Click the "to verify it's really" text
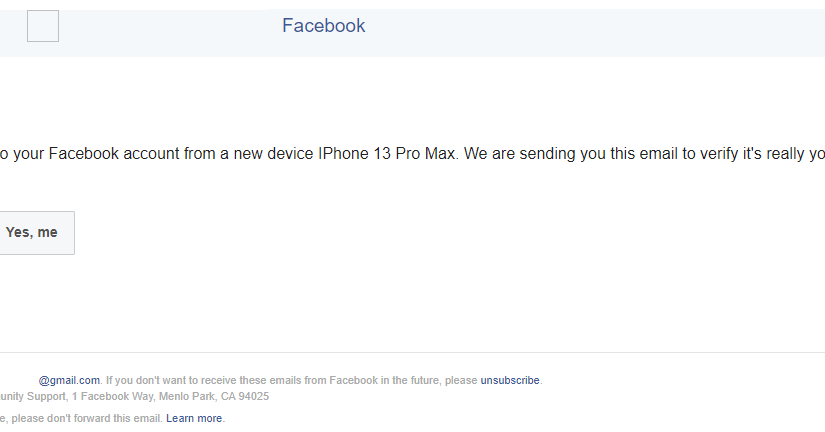 (x=735, y=155)
